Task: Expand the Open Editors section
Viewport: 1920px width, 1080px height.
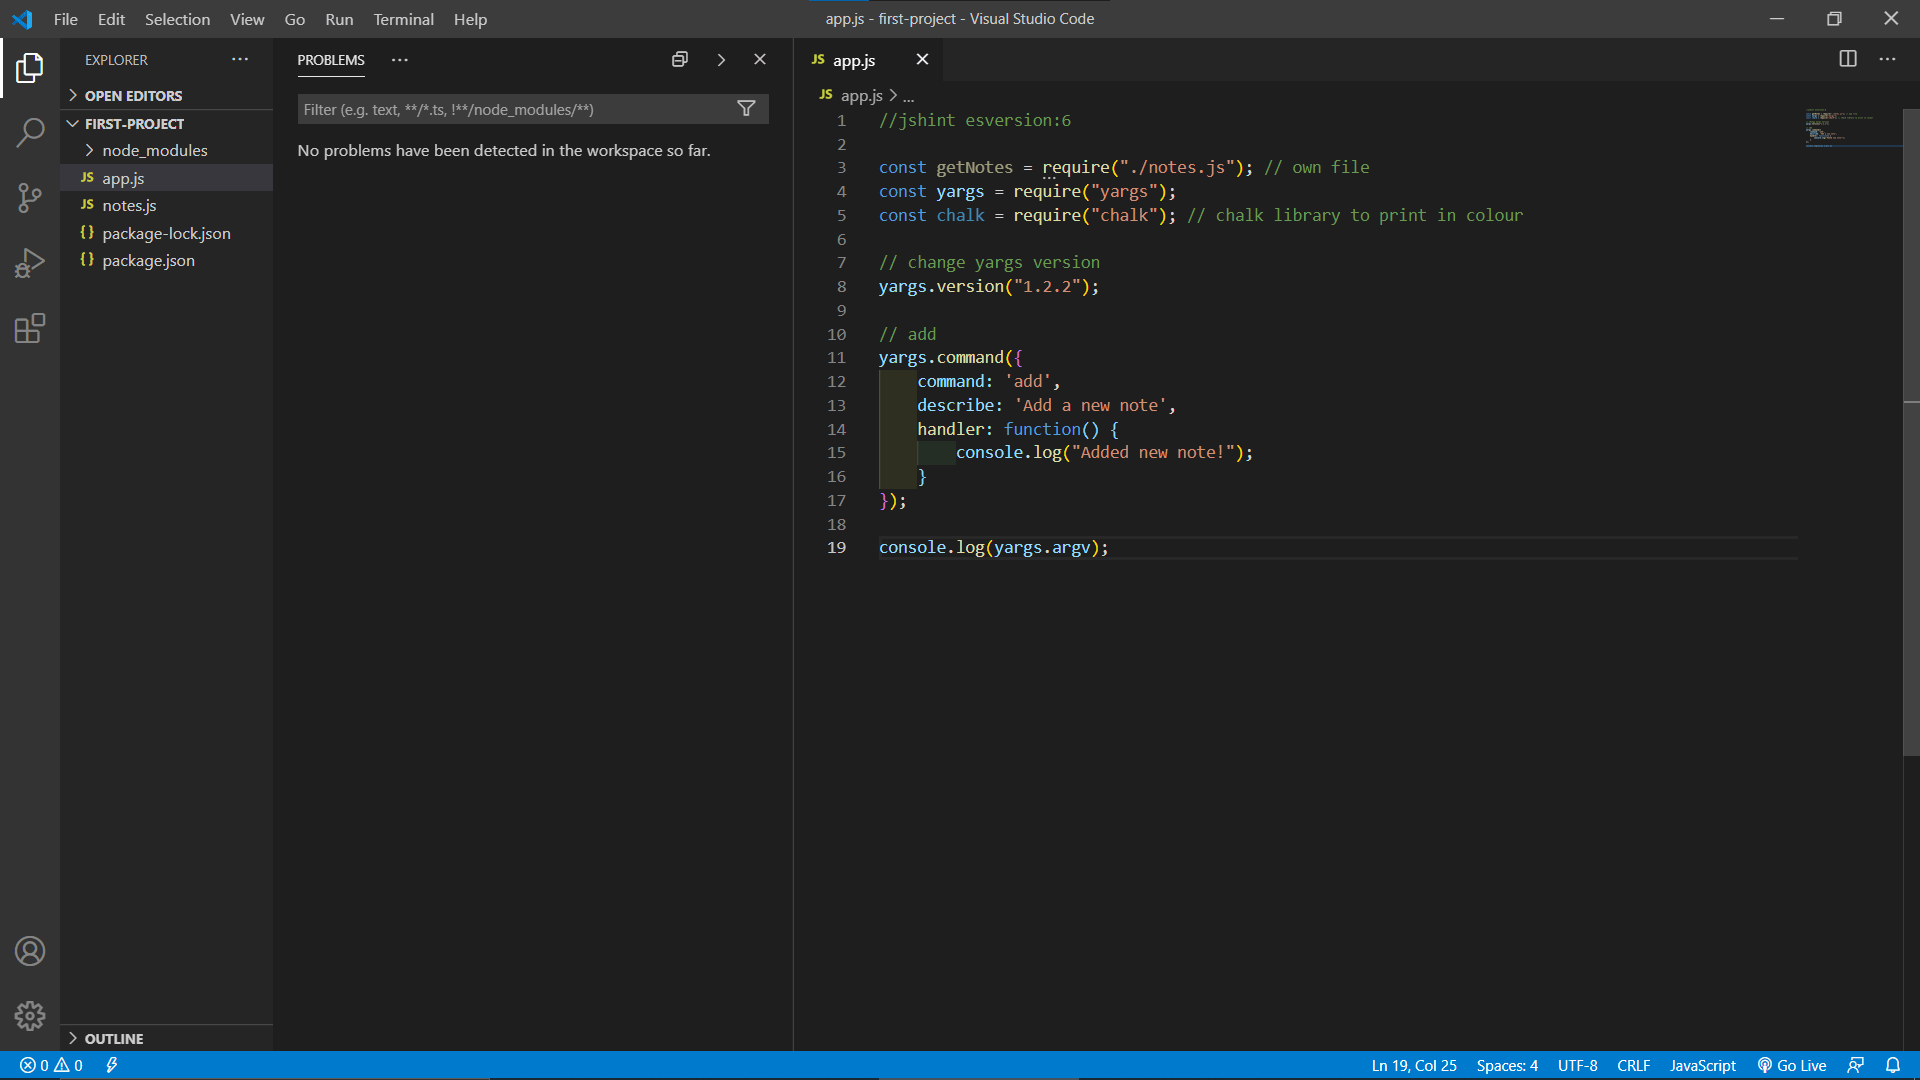Action: point(133,96)
